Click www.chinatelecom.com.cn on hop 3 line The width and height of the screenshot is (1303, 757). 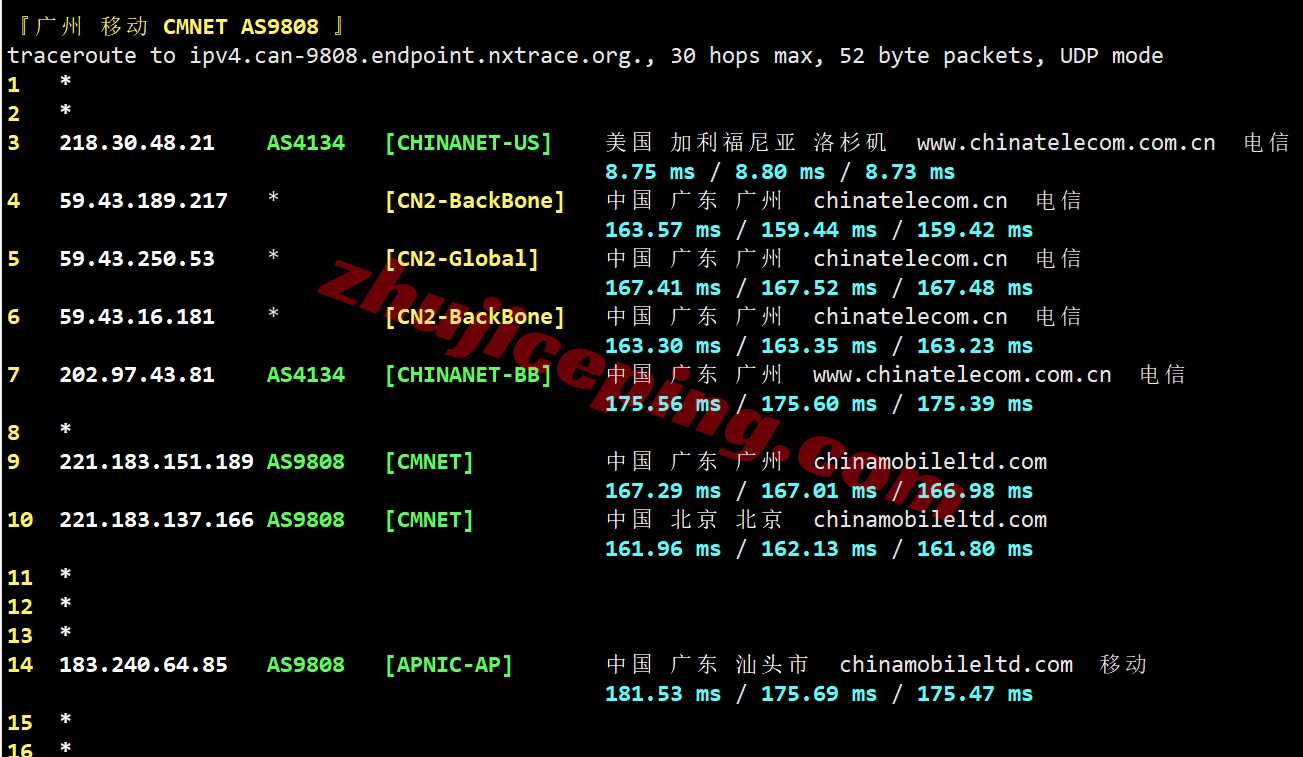(1066, 143)
